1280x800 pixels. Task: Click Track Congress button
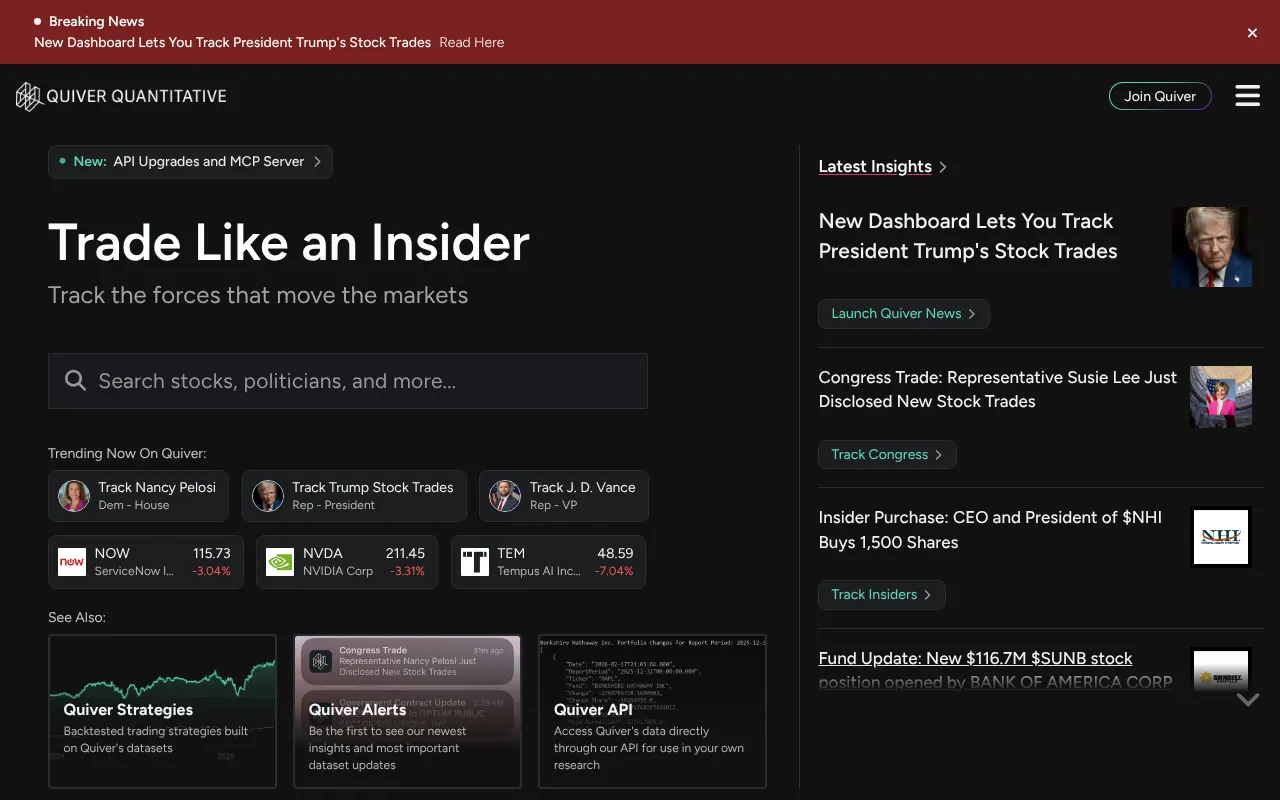tap(887, 454)
